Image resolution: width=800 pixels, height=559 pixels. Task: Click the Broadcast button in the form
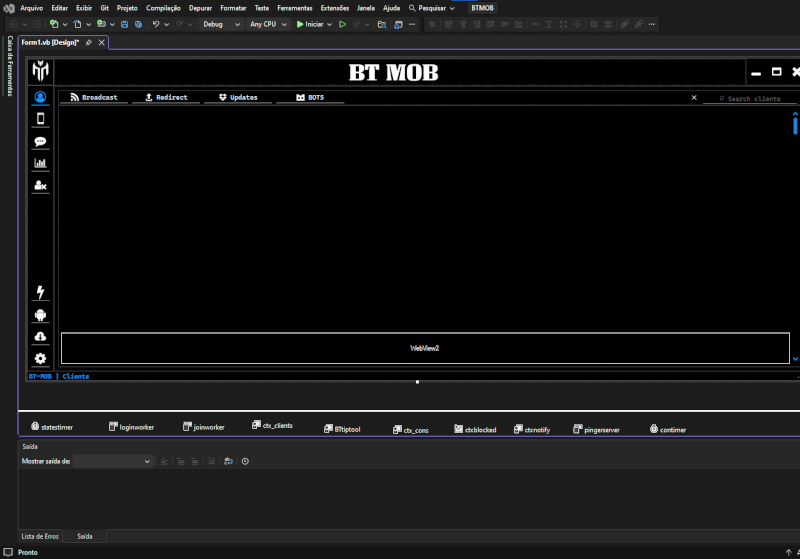(x=94, y=97)
